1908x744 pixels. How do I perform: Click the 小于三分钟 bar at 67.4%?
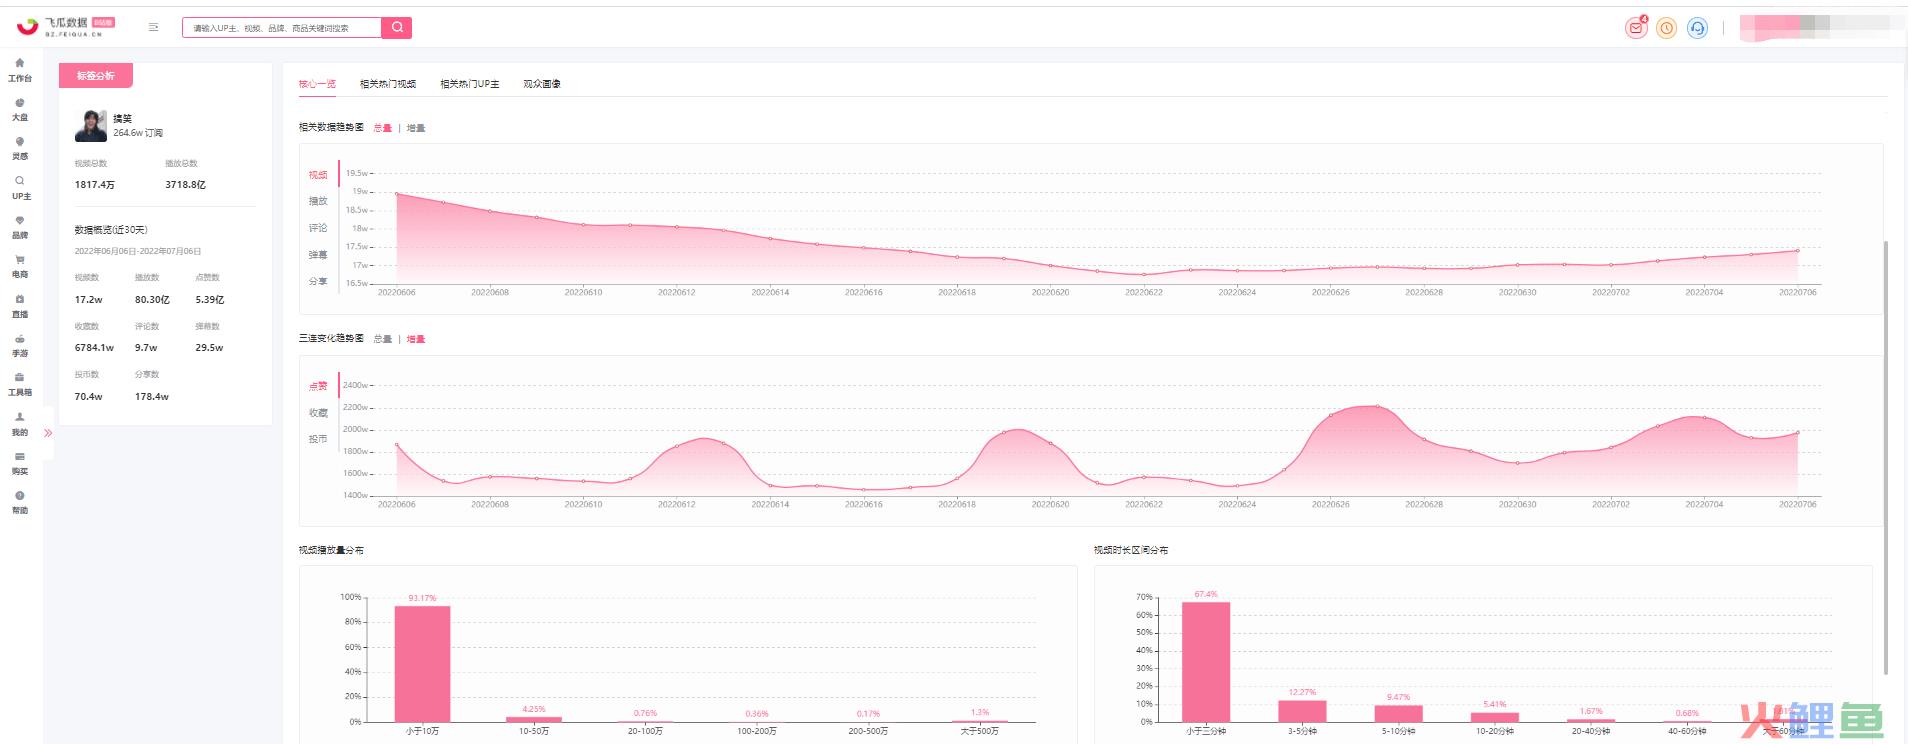tap(1206, 661)
